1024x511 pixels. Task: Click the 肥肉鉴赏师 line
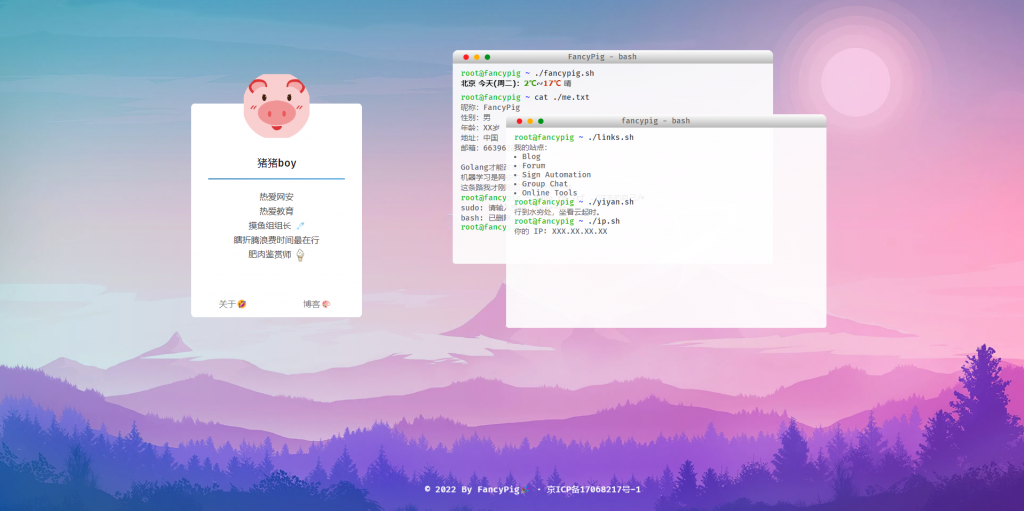click(x=276, y=255)
